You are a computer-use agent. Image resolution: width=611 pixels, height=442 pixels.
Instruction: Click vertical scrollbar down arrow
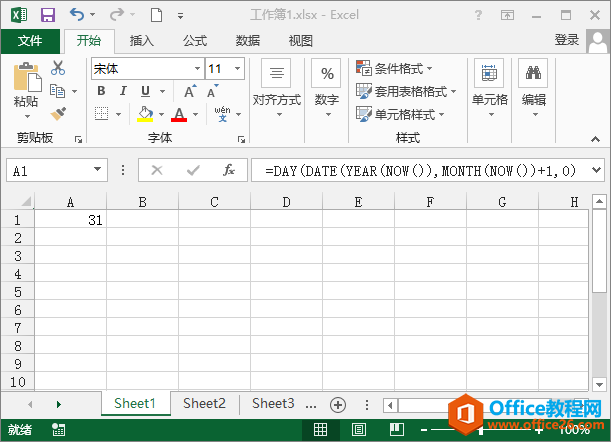(599, 384)
